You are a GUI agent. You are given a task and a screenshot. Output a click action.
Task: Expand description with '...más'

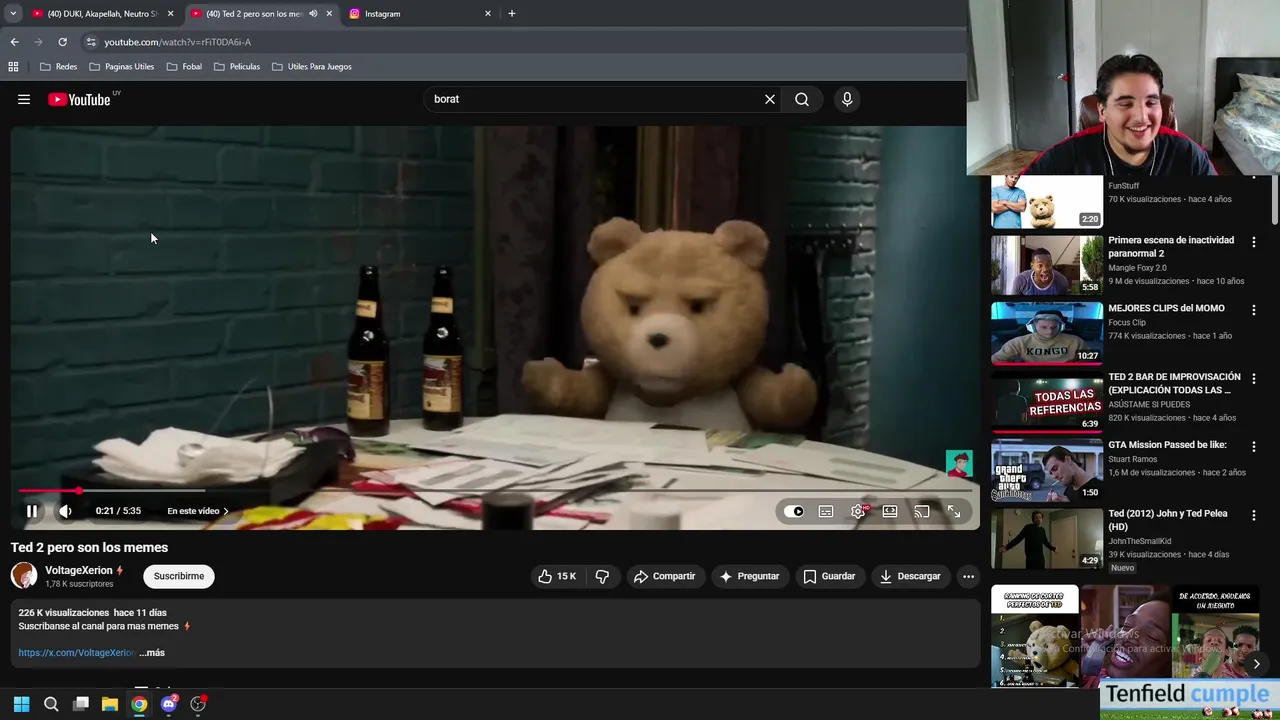click(152, 653)
